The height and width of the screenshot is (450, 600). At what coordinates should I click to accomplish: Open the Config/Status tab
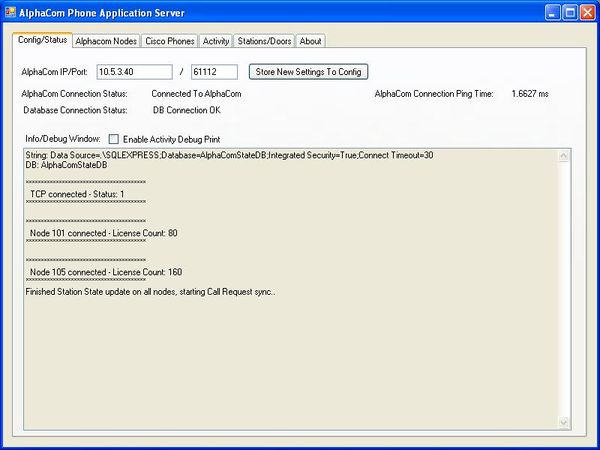coord(42,40)
